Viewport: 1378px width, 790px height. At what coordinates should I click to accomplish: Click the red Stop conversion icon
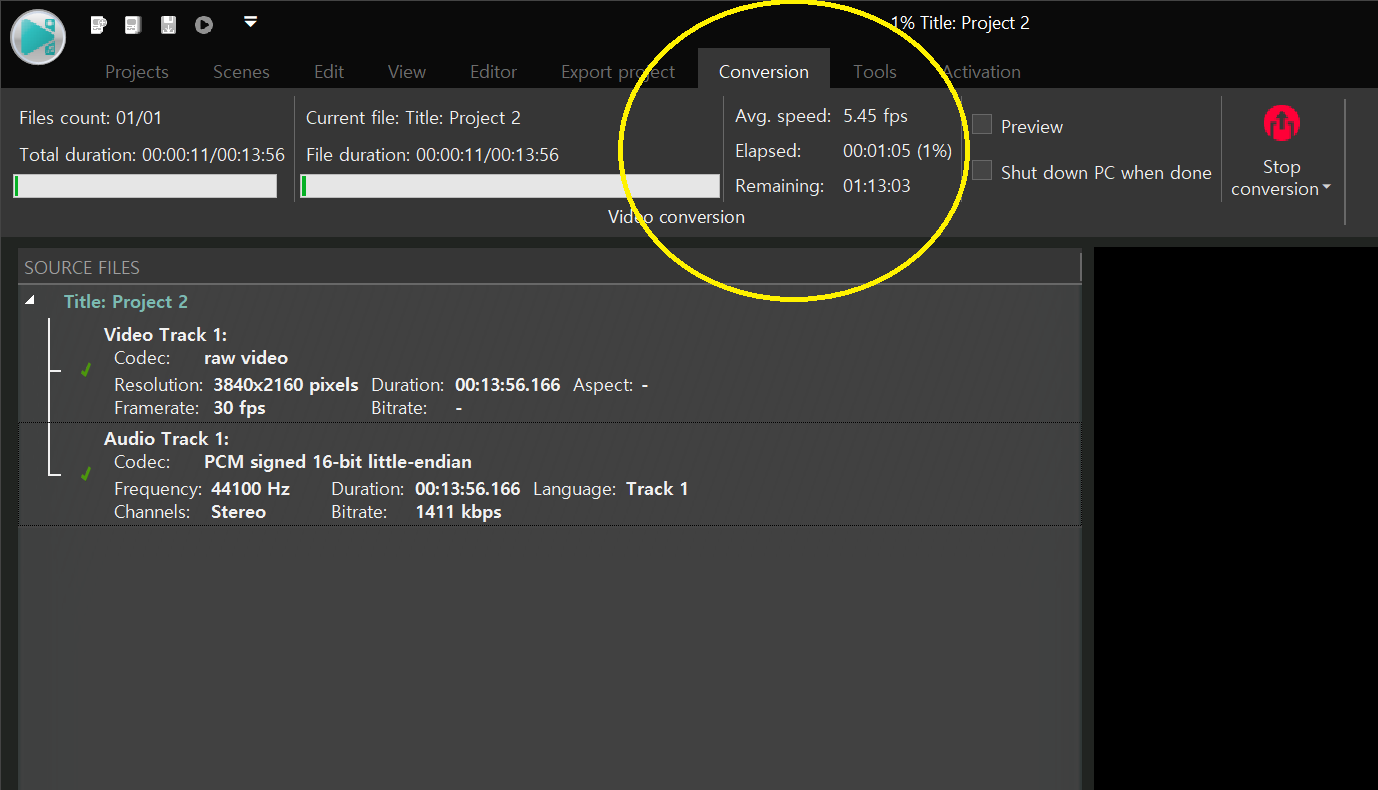click(x=1280, y=124)
